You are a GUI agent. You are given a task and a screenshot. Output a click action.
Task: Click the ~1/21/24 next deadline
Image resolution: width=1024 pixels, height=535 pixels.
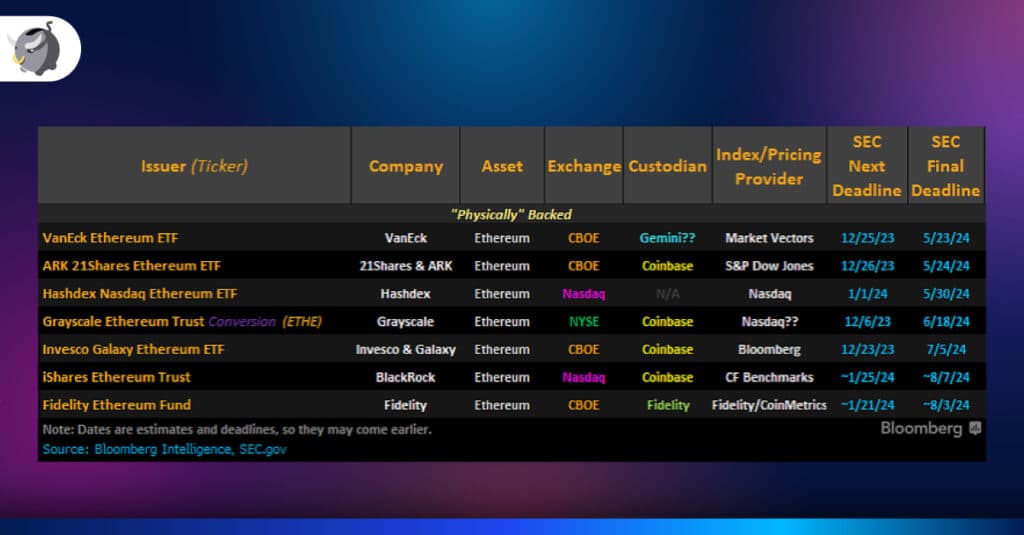click(867, 405)
